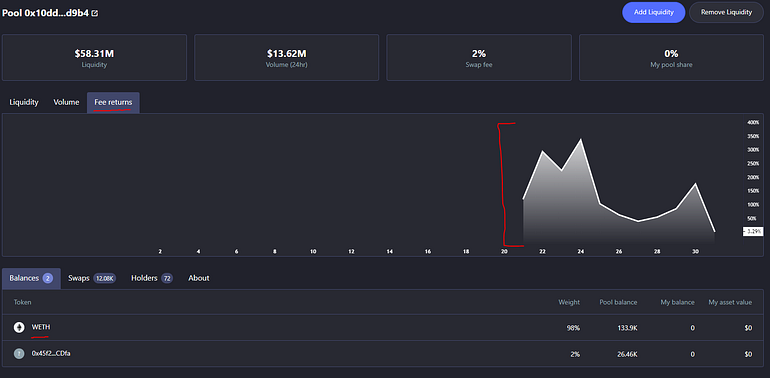
Task: Click the 26.46K pool balance value
Action: pyautogui.click(x=627, y=354)
